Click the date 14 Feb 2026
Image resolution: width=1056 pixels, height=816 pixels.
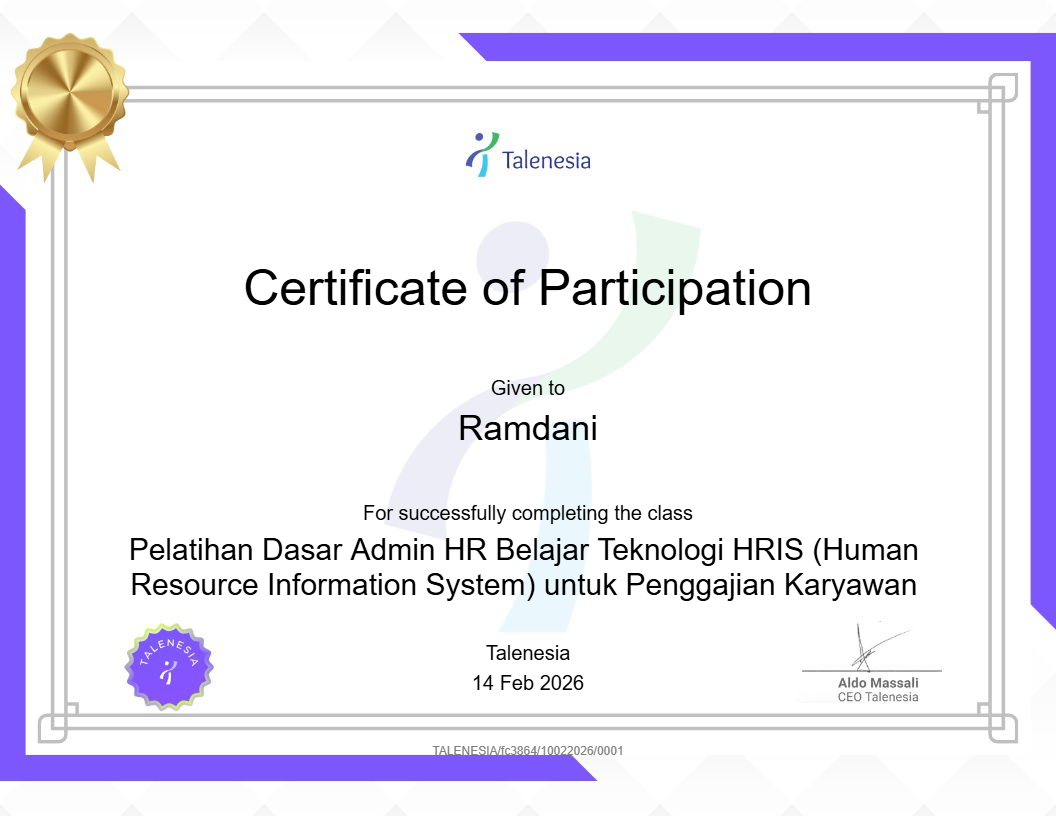pos(527,684)
